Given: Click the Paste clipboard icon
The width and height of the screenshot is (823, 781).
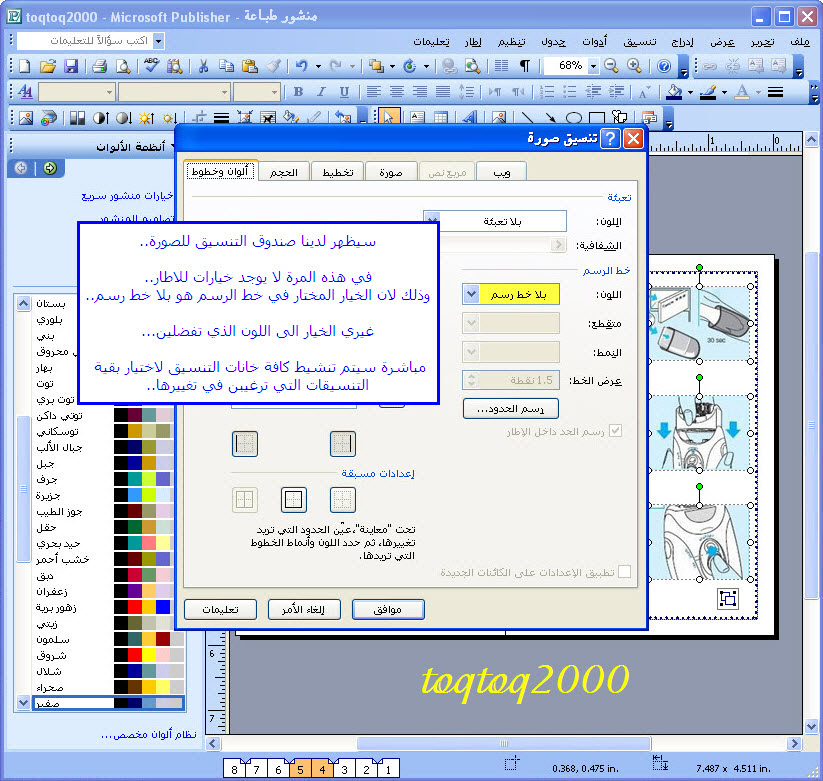Looking at the screenshot, I should tap(249, 66).
